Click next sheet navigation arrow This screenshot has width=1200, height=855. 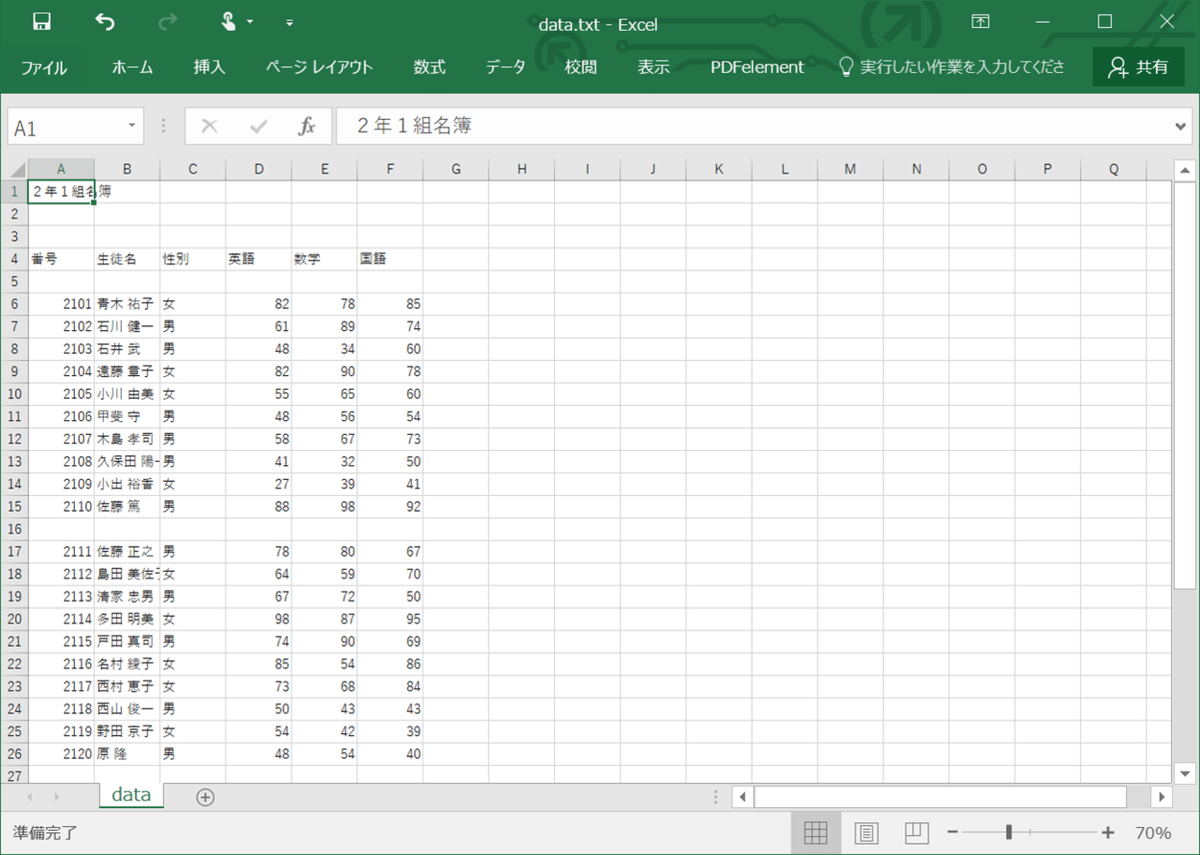click(x=56, y=797)
